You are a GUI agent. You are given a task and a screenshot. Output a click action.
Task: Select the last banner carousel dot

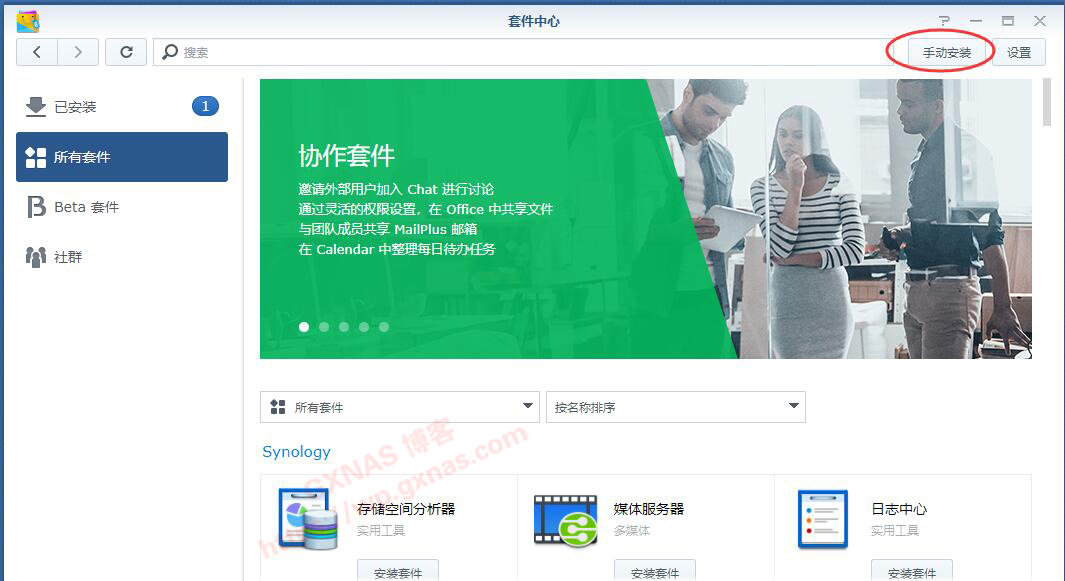coord(384,327)
